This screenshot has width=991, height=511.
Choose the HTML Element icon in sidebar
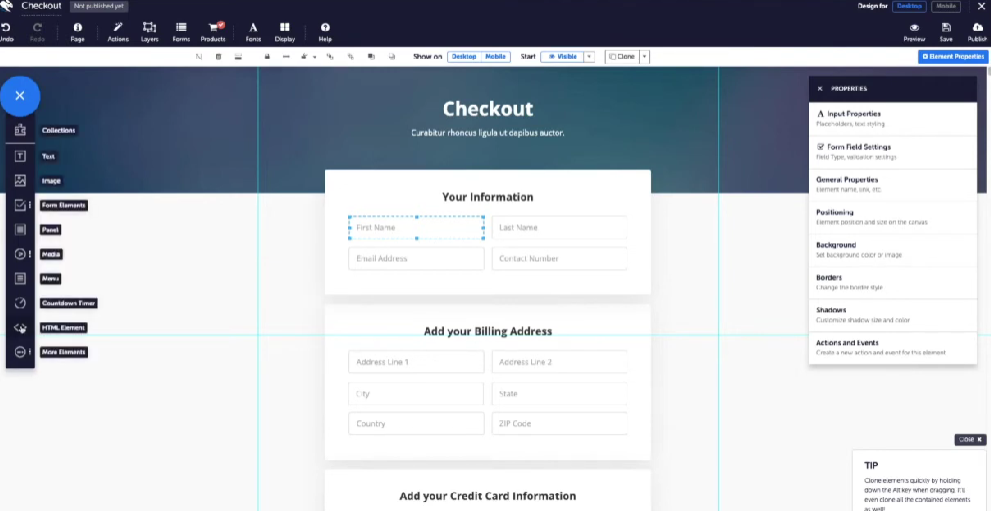pos(20,328)
